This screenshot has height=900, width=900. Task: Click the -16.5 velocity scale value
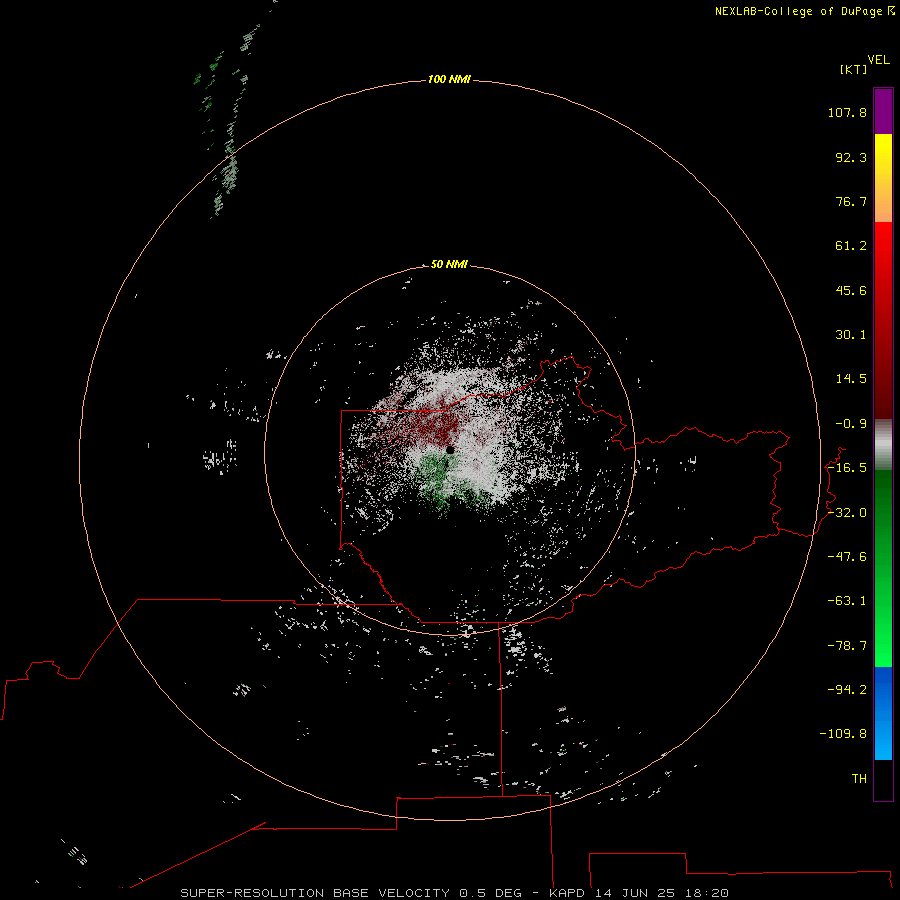point(847,468)
